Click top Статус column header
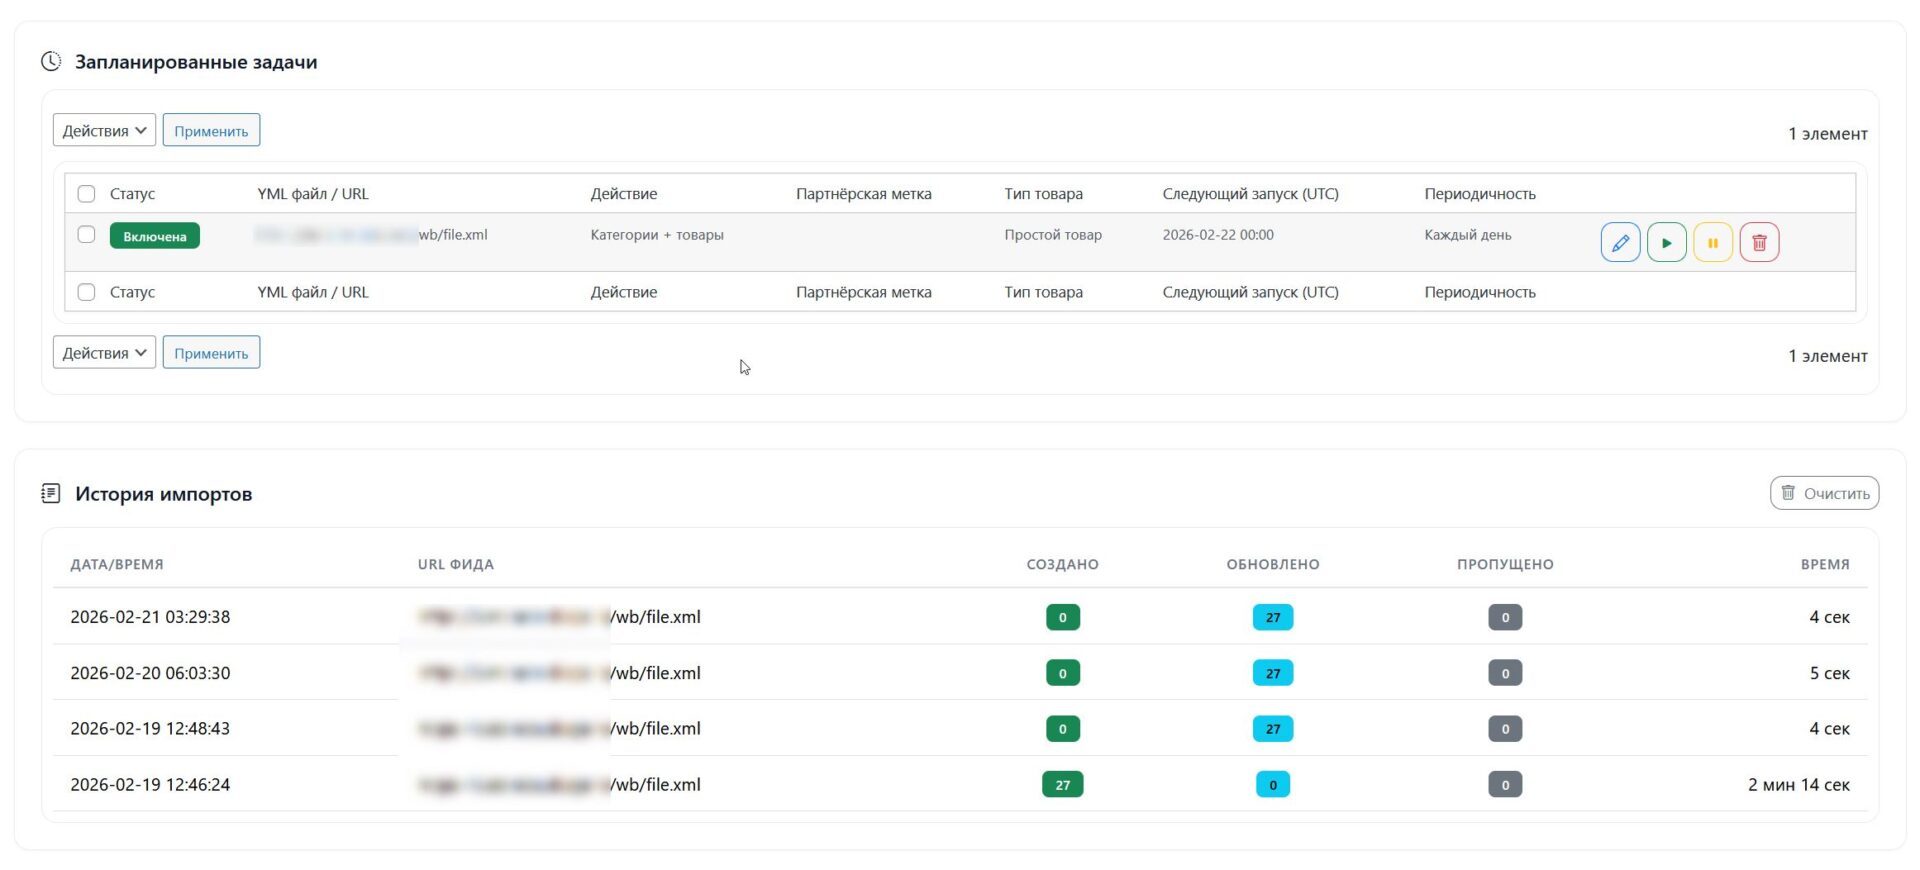 [x=132, y=194]
